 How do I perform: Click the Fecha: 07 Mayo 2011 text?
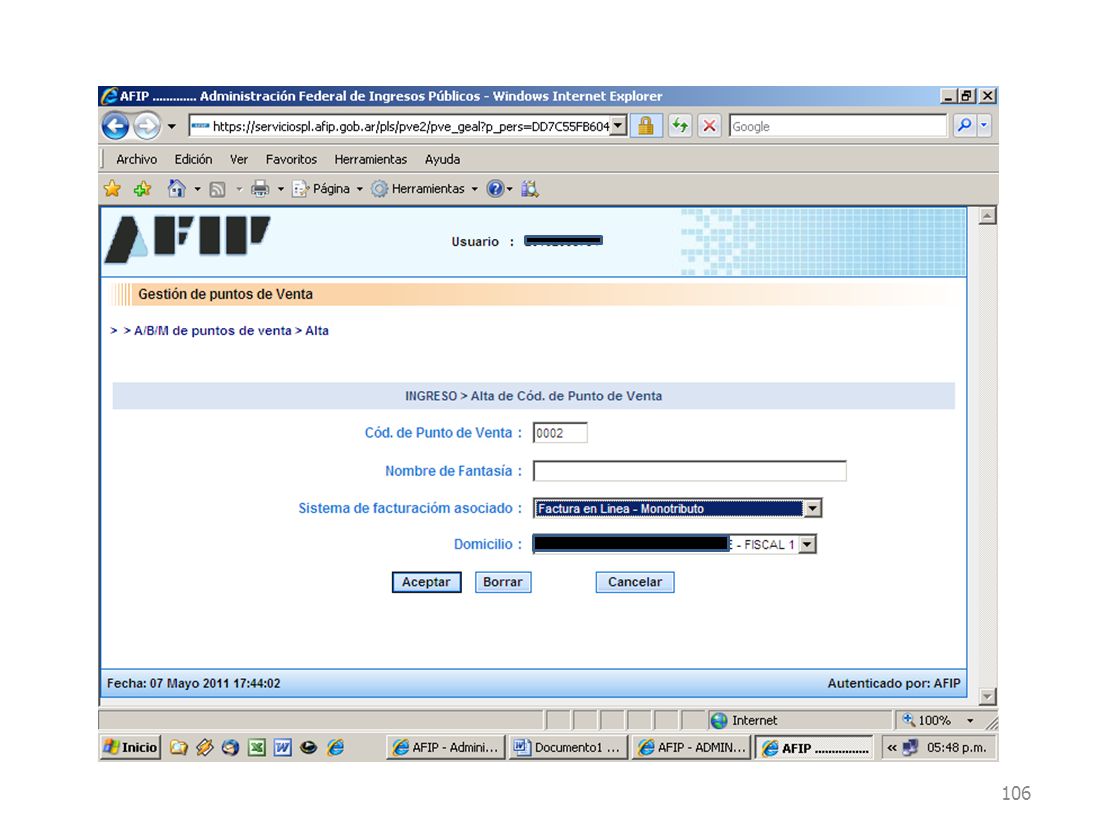(194, 684)
